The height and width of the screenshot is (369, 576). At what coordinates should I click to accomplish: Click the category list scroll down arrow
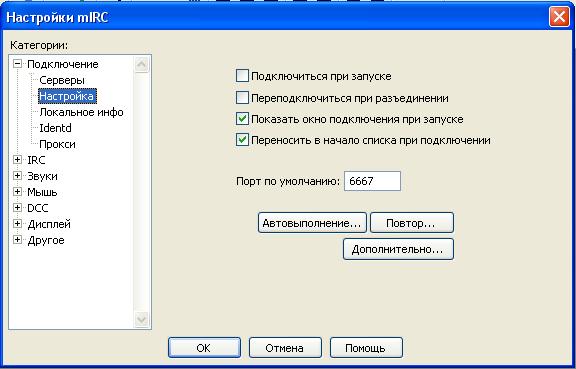[x=142, y=319]
